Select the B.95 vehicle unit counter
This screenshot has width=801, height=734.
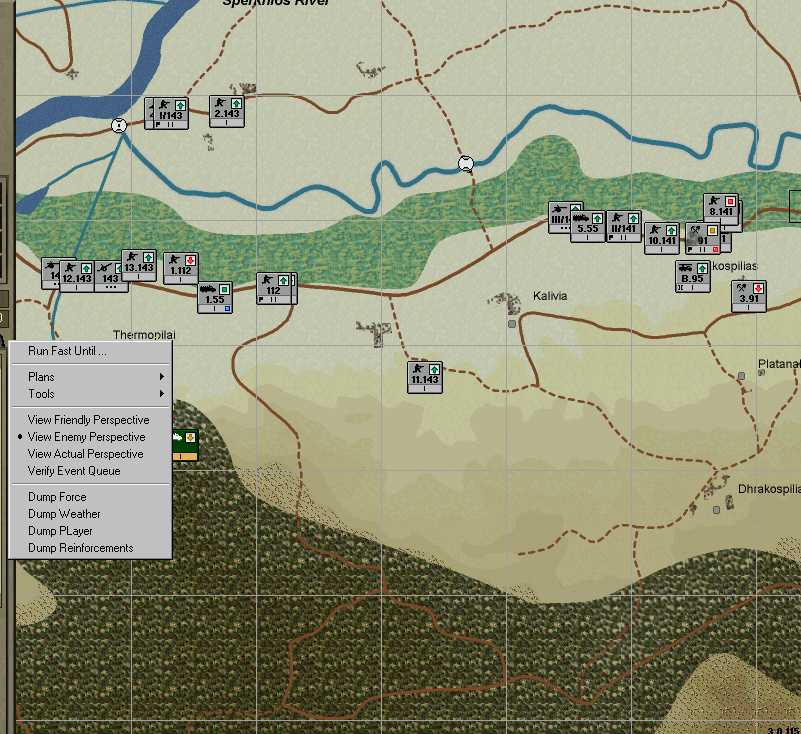tap(693, 276)
